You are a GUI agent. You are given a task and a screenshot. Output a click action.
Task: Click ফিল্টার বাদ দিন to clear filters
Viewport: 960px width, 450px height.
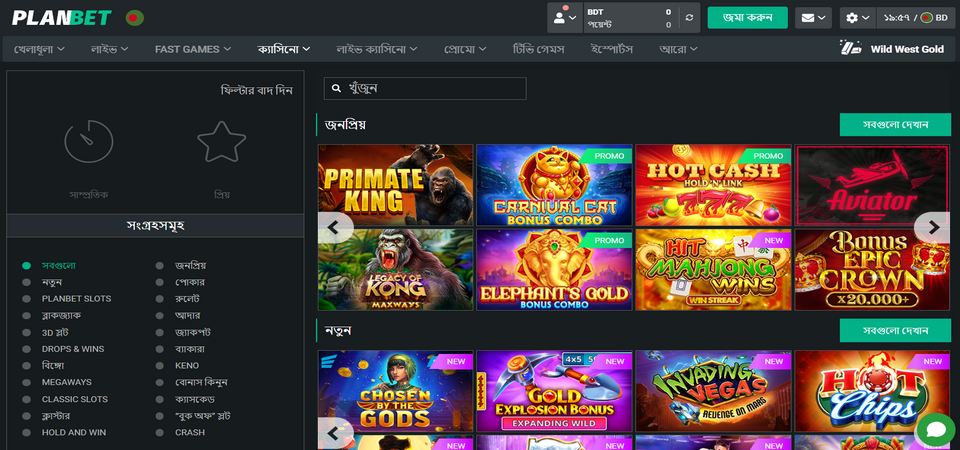coord(256,90)
